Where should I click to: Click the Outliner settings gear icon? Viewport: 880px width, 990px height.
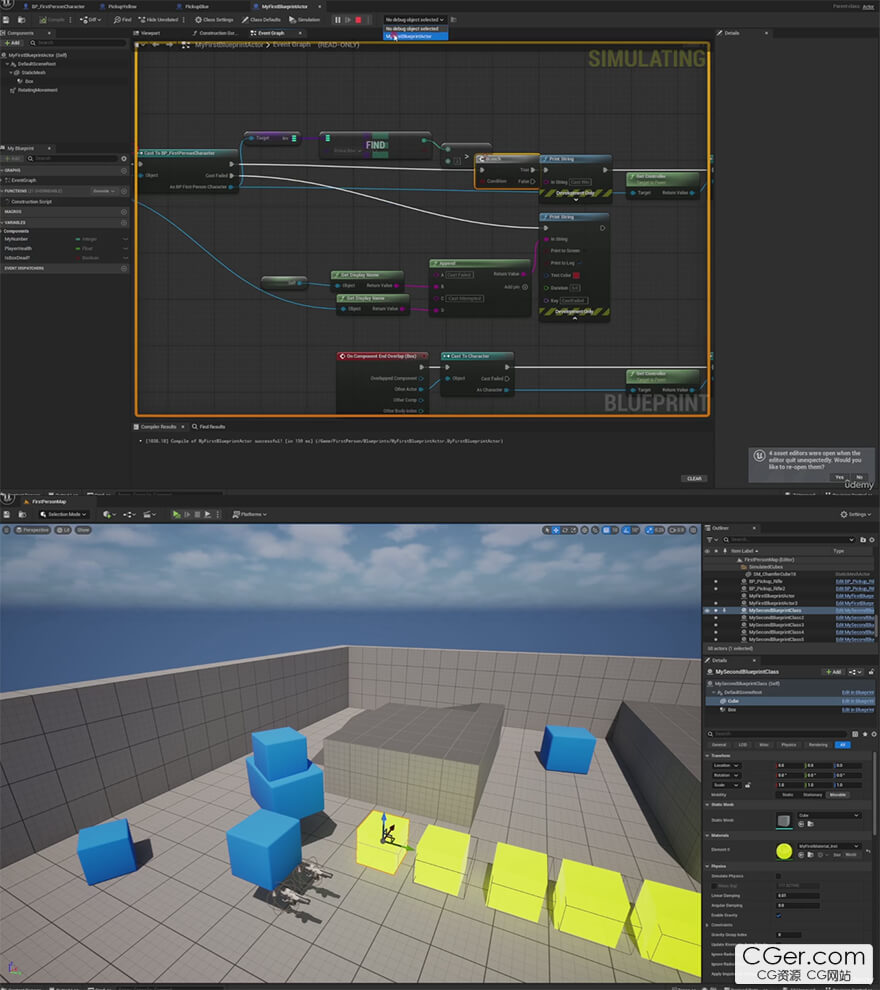872,540
